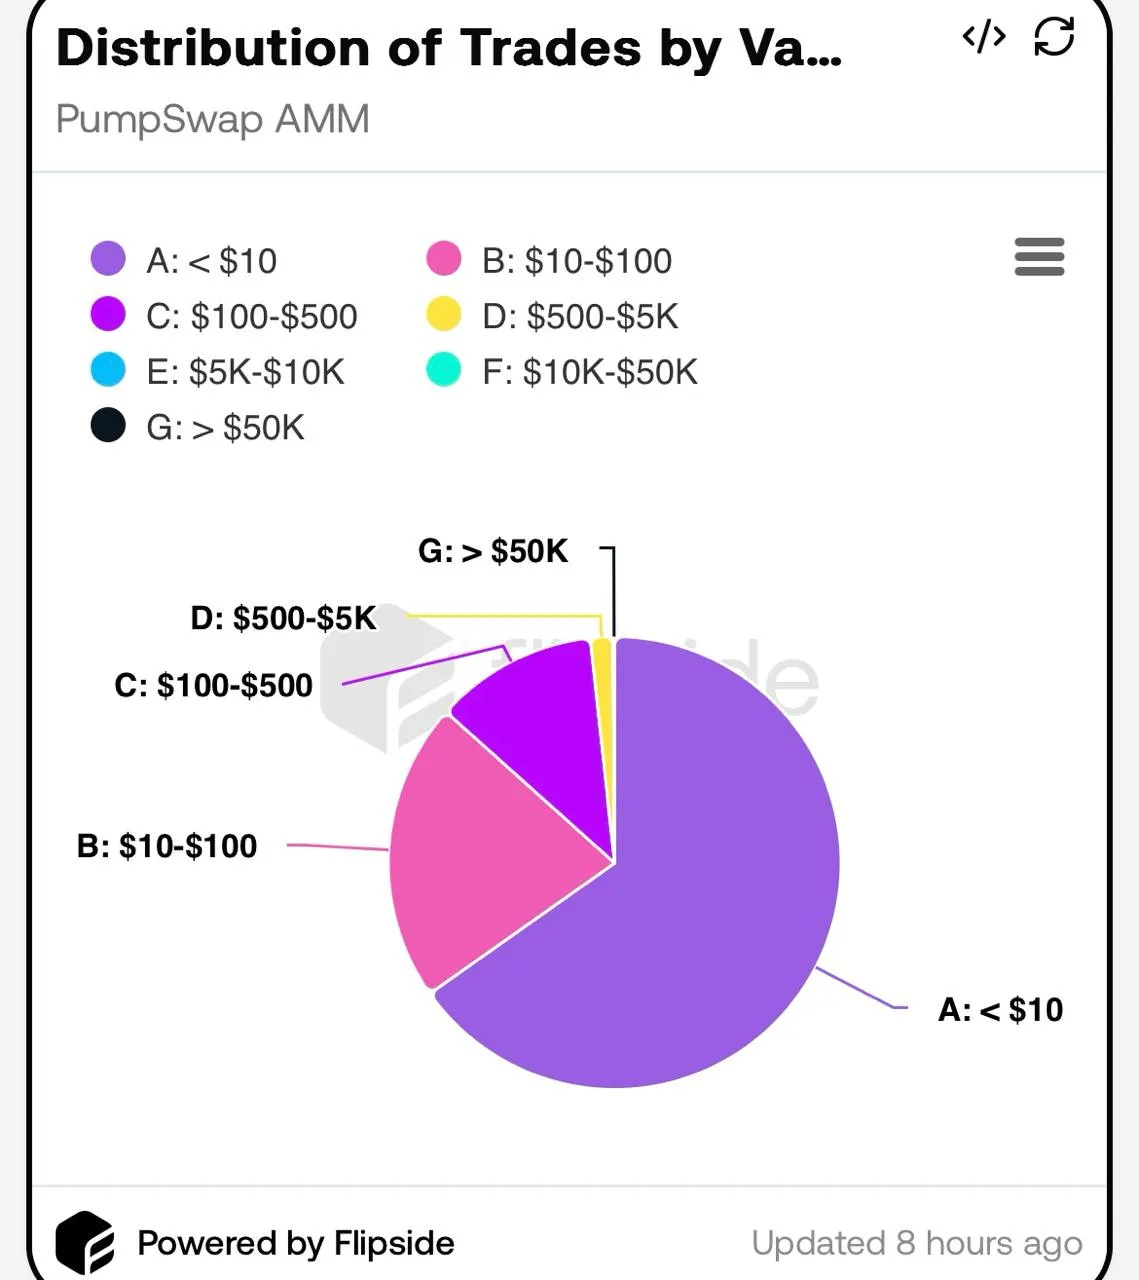The width and height of the screenshot is (1139, 1280).
Task: Toggle legend item B: $10-$100
Action: (x=576, y=260)
